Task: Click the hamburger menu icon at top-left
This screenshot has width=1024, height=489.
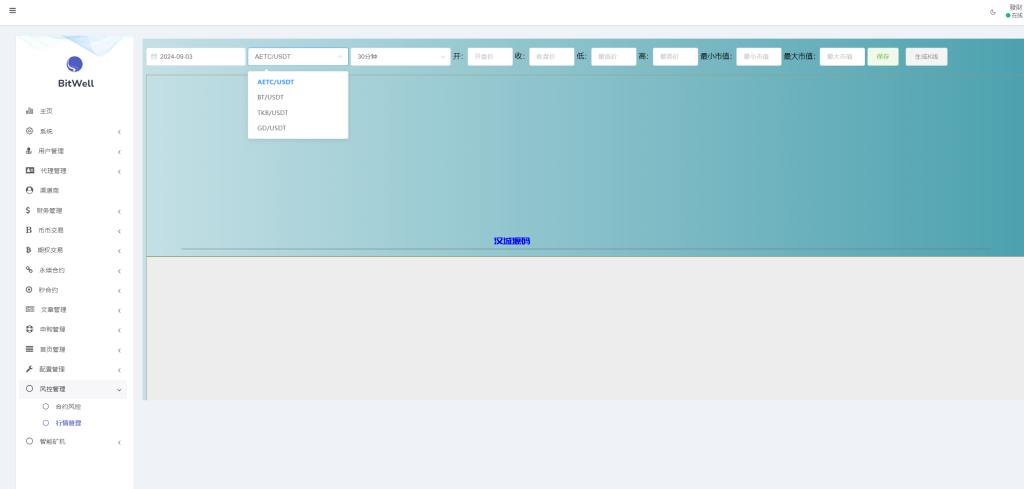Action: click(12, 11)
